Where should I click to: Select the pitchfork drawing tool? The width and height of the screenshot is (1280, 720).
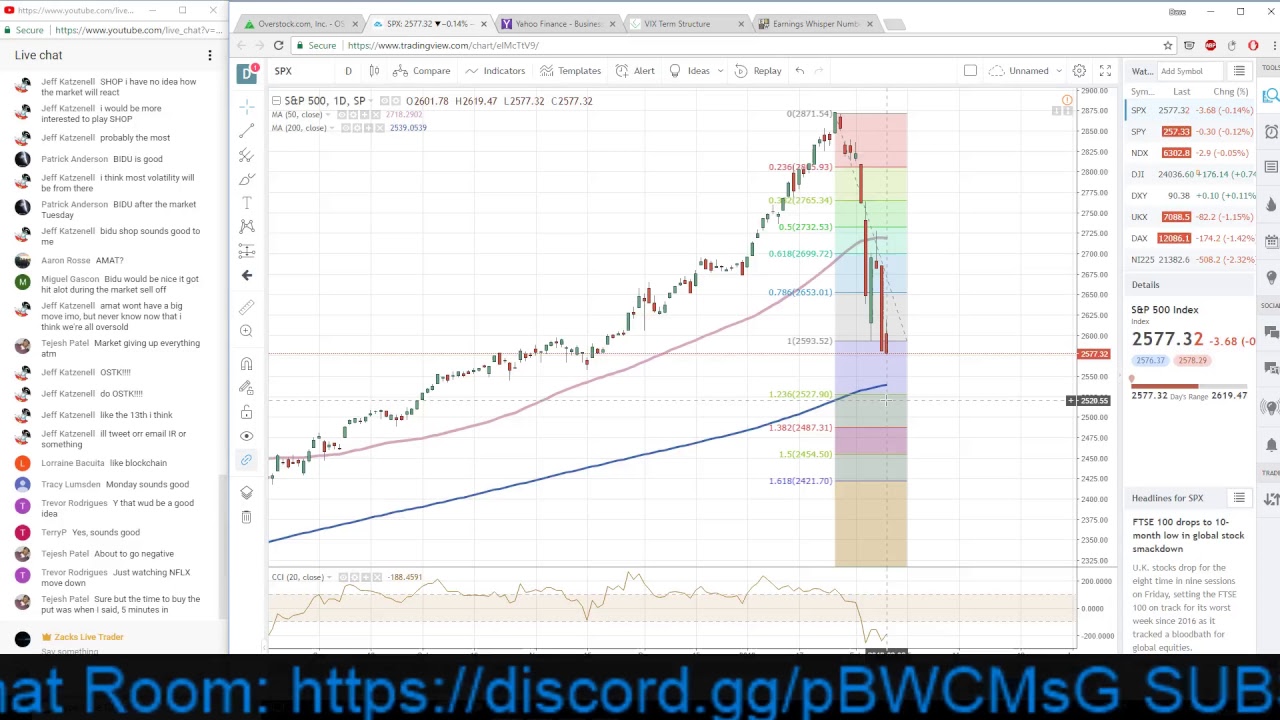click(246, 155)
